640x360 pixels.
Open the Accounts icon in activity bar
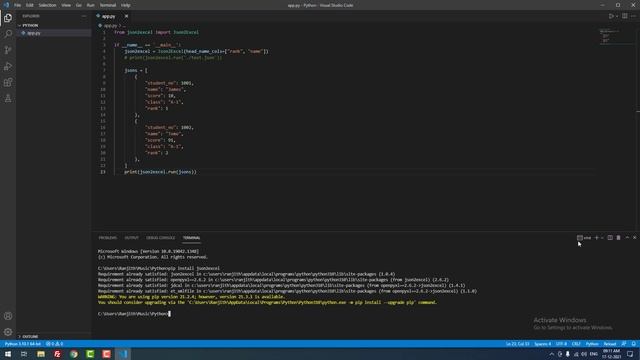[x=8, y=316]
